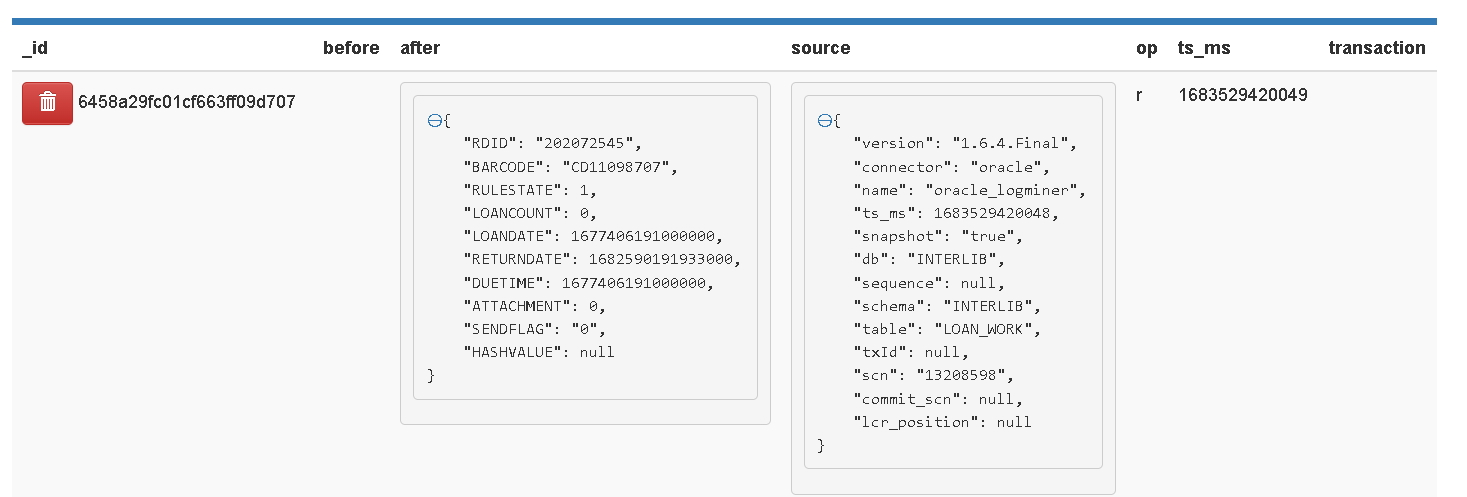This screenshot has width=1467, height=497.
Task: Click the 'after' column header
Action: (x=420, y=48)
